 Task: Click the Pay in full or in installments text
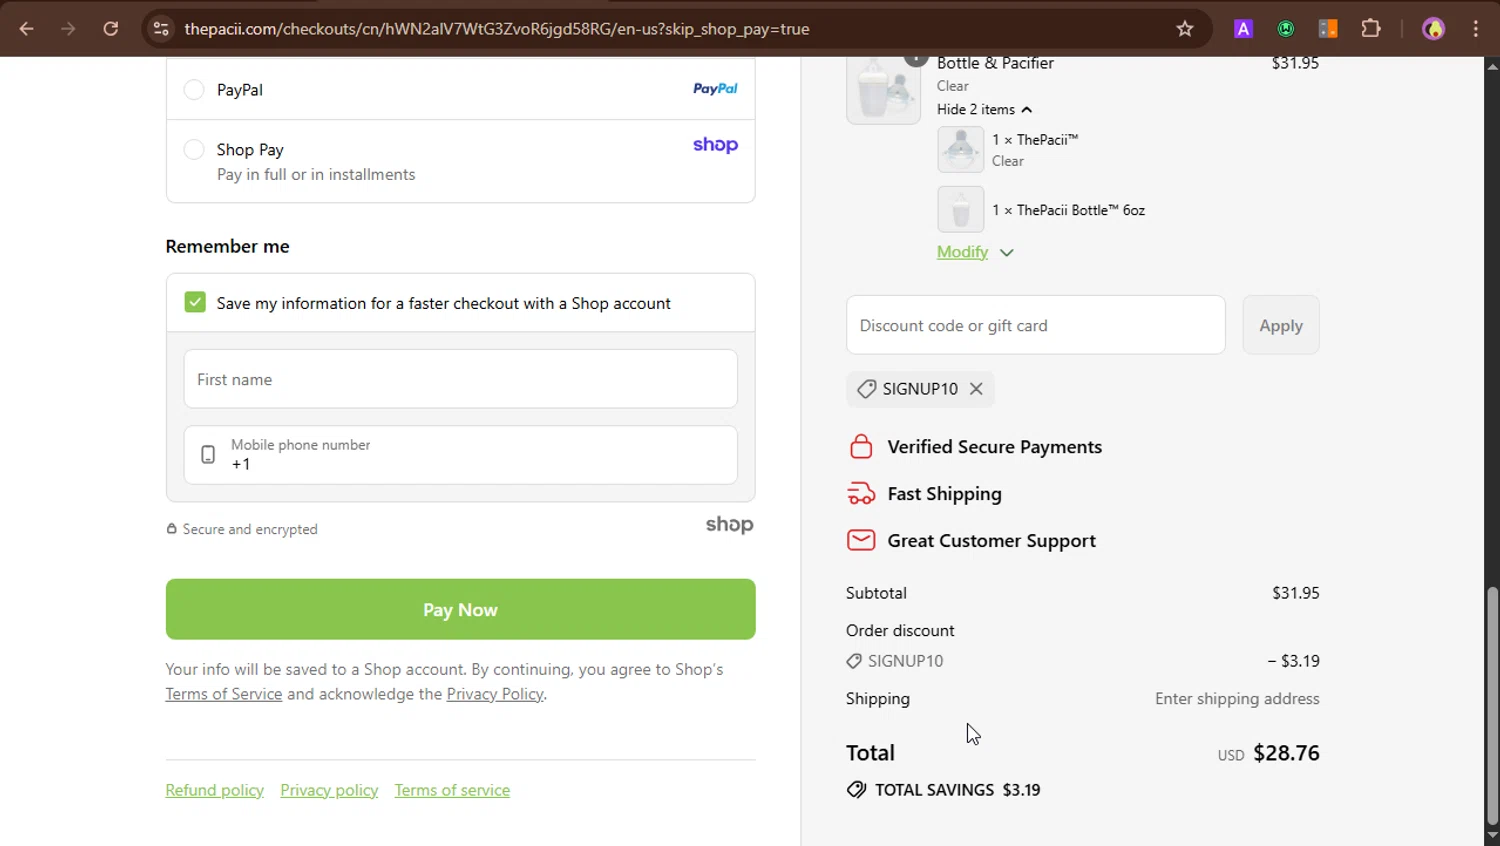316,174
